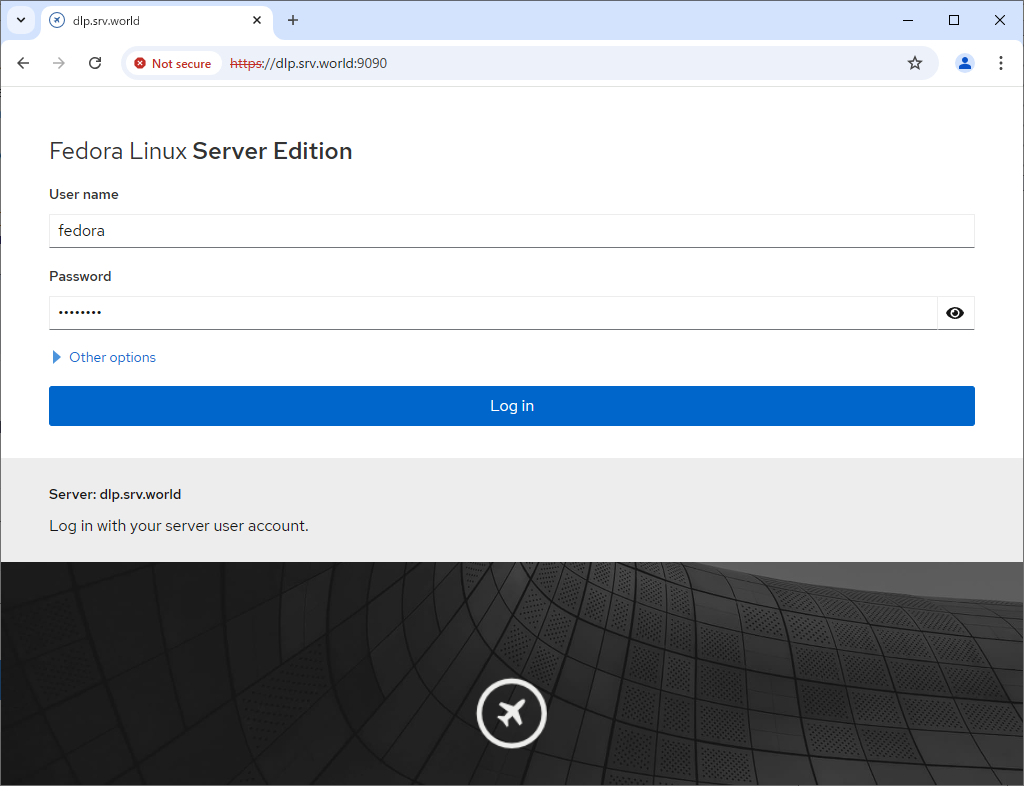Open a new tab with the plus button

pos(293,20)
